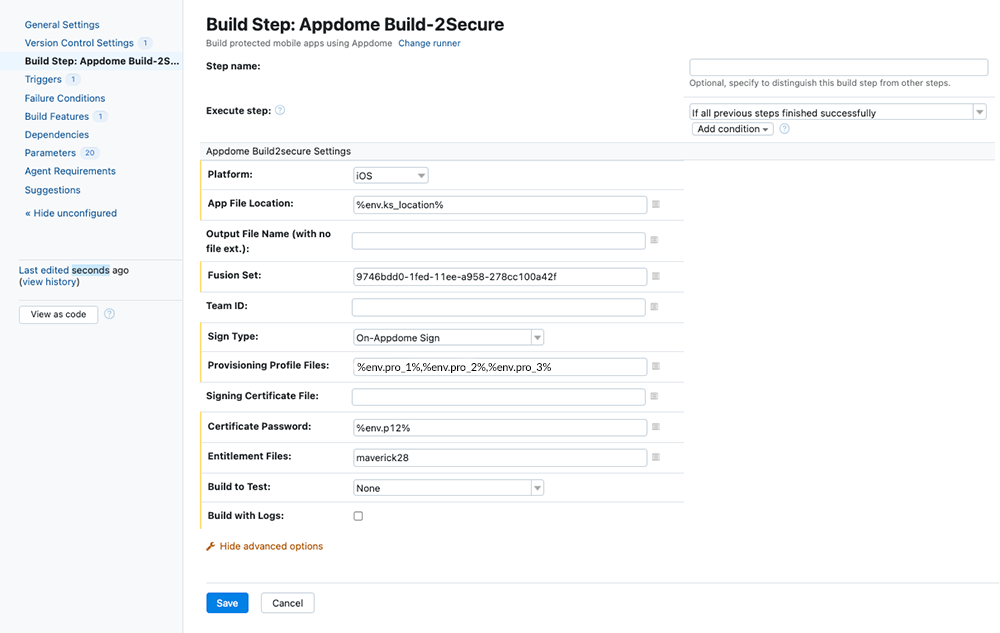This screenshot has height=633, width=1000.
Task: Open the Platform dropdown showing iOS
Action: pos(391,176)
